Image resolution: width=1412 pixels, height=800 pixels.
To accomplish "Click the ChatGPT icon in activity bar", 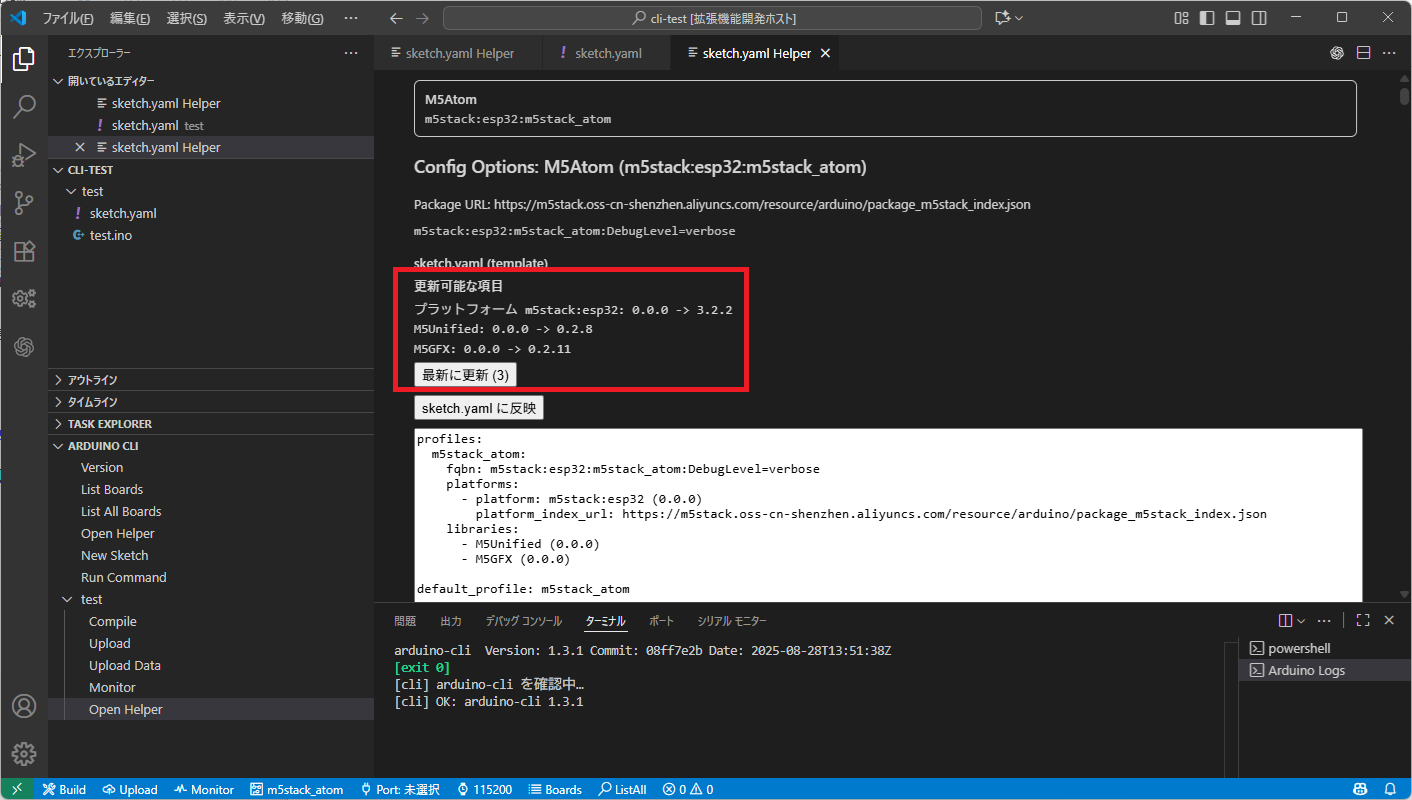I will click(24, 347).
